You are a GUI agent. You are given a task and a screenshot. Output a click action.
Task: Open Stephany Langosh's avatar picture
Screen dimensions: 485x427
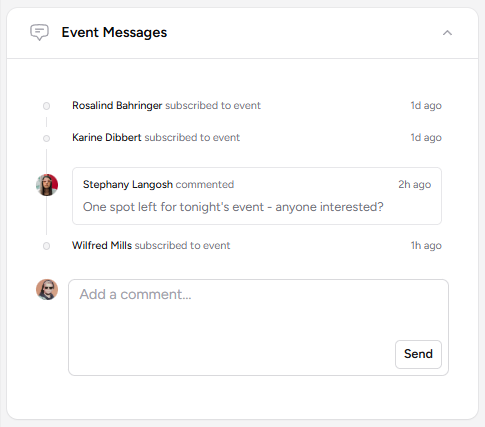(47, 185)
